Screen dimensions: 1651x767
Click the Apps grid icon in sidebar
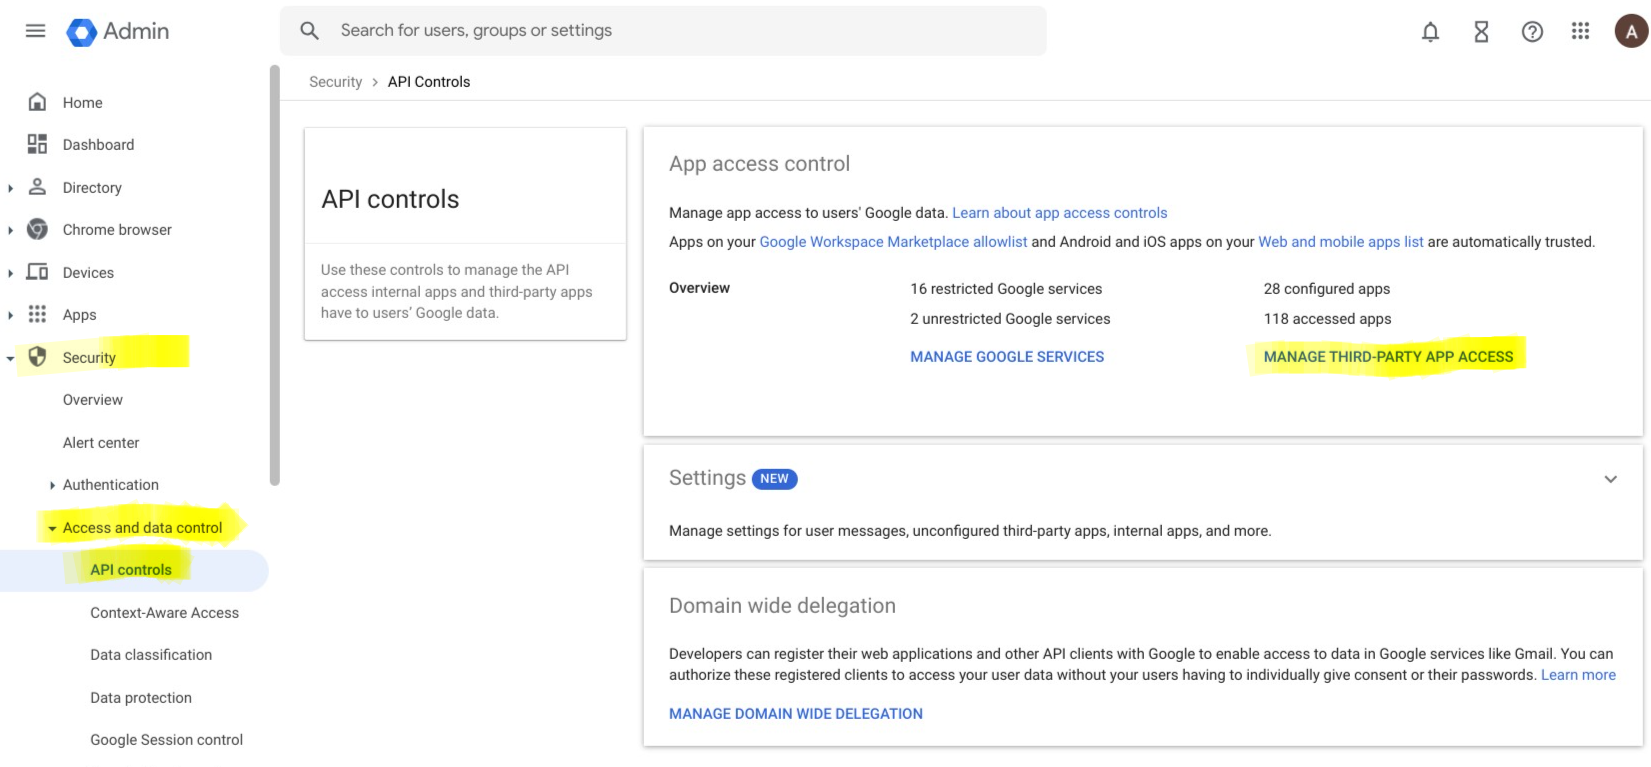(37, 314)
